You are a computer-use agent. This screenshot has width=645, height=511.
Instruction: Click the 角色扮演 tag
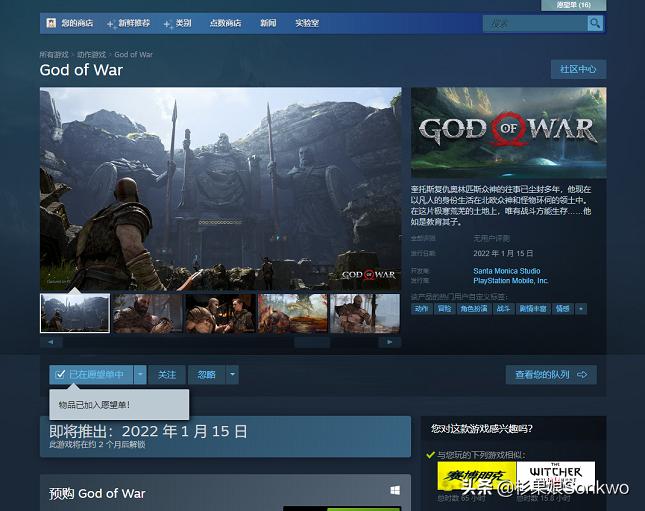click(474, 309)
